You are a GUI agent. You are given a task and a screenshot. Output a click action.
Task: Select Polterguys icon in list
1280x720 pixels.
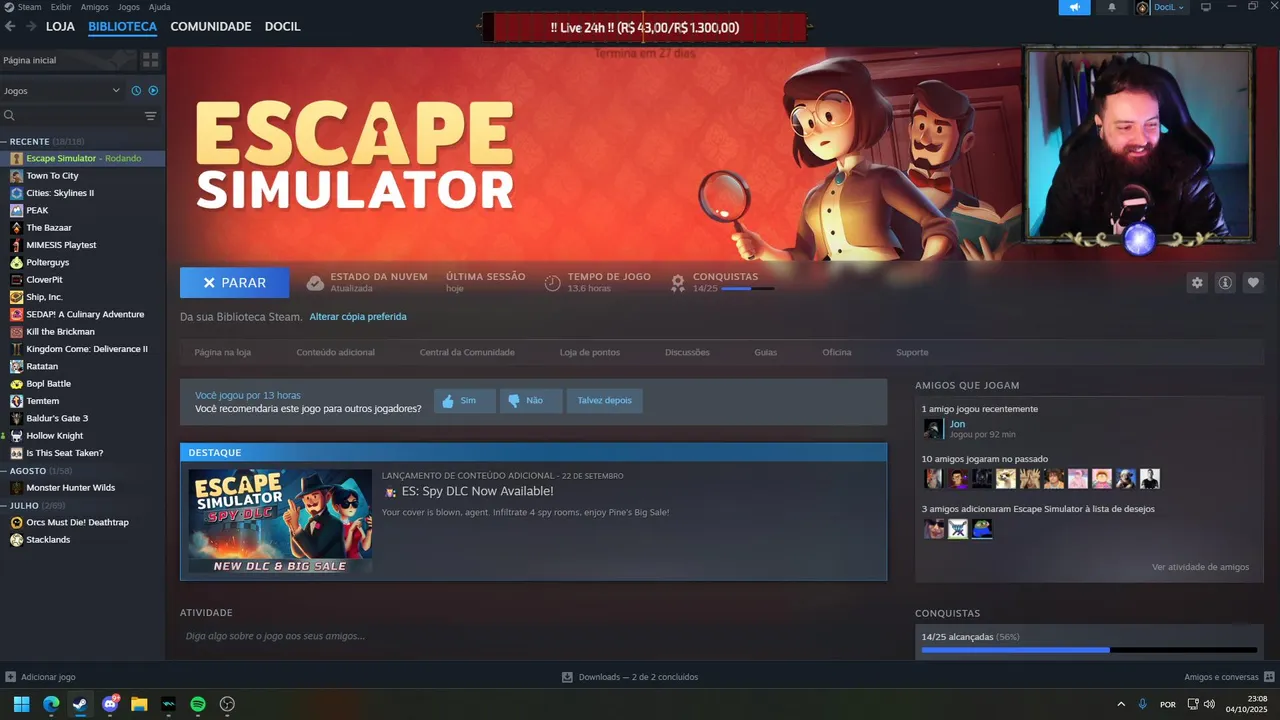[x=17, y=262]
